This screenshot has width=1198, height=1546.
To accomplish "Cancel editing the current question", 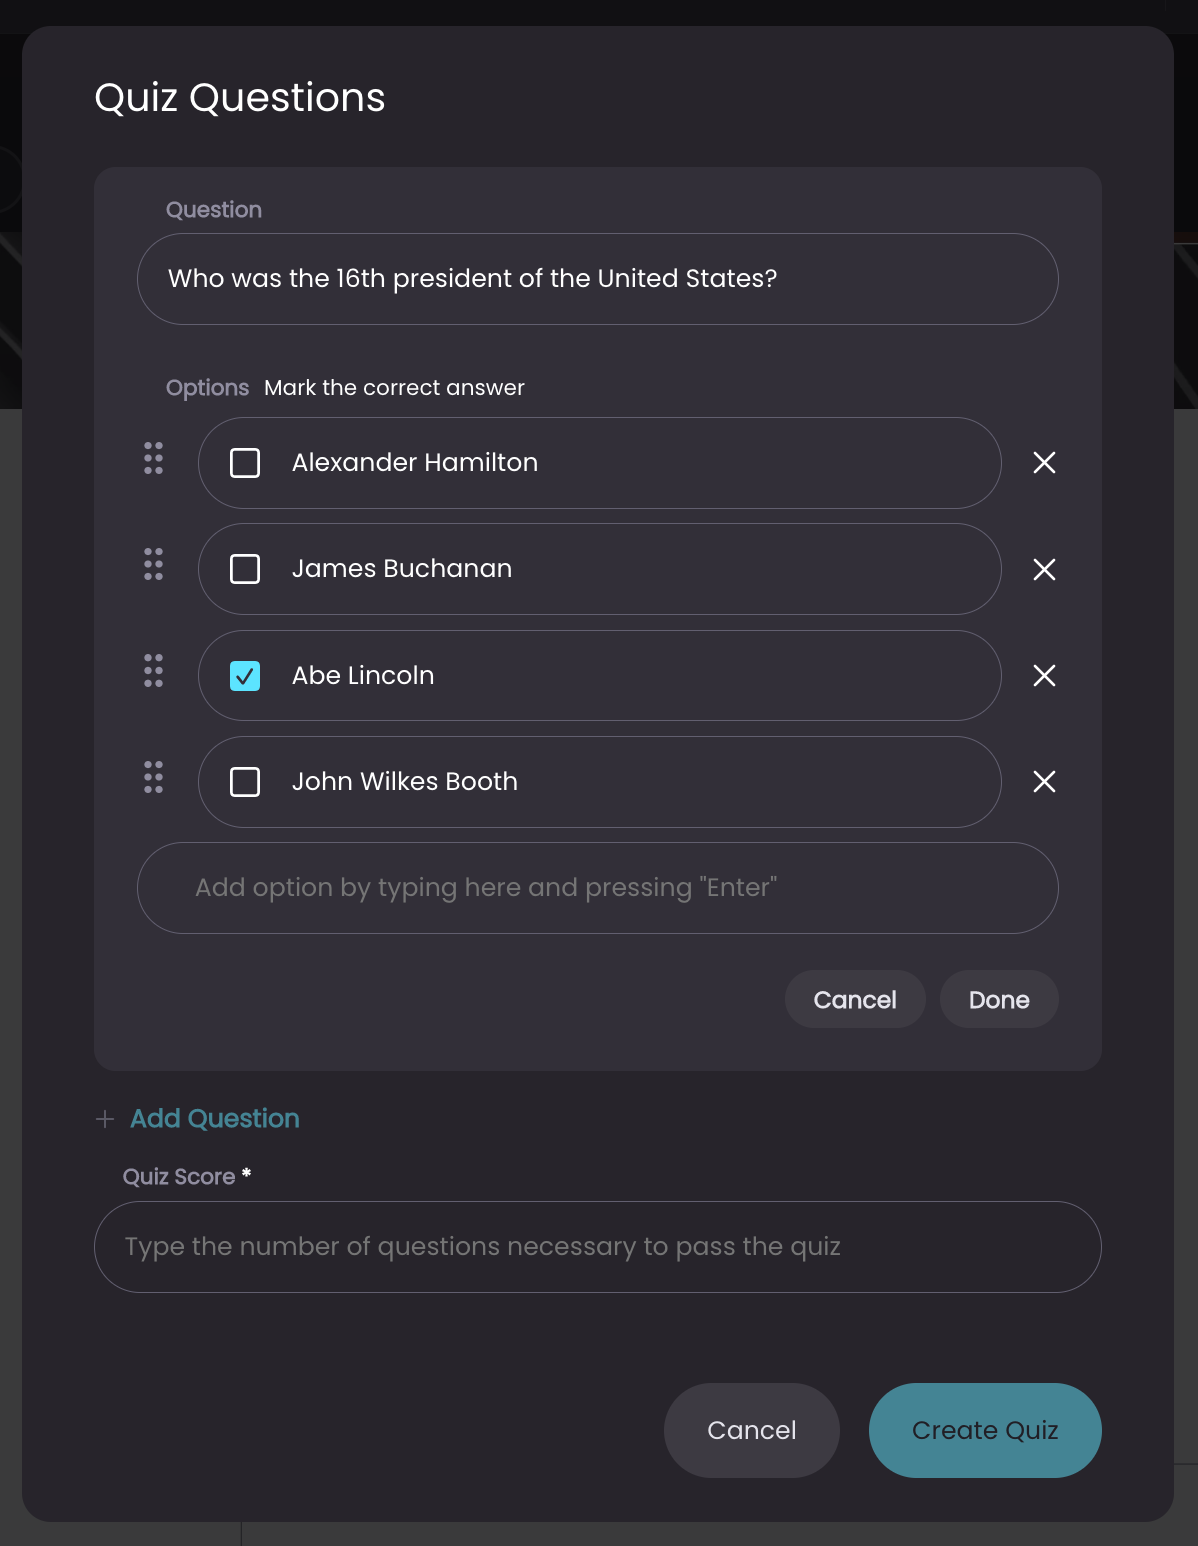I will [855, 999].
